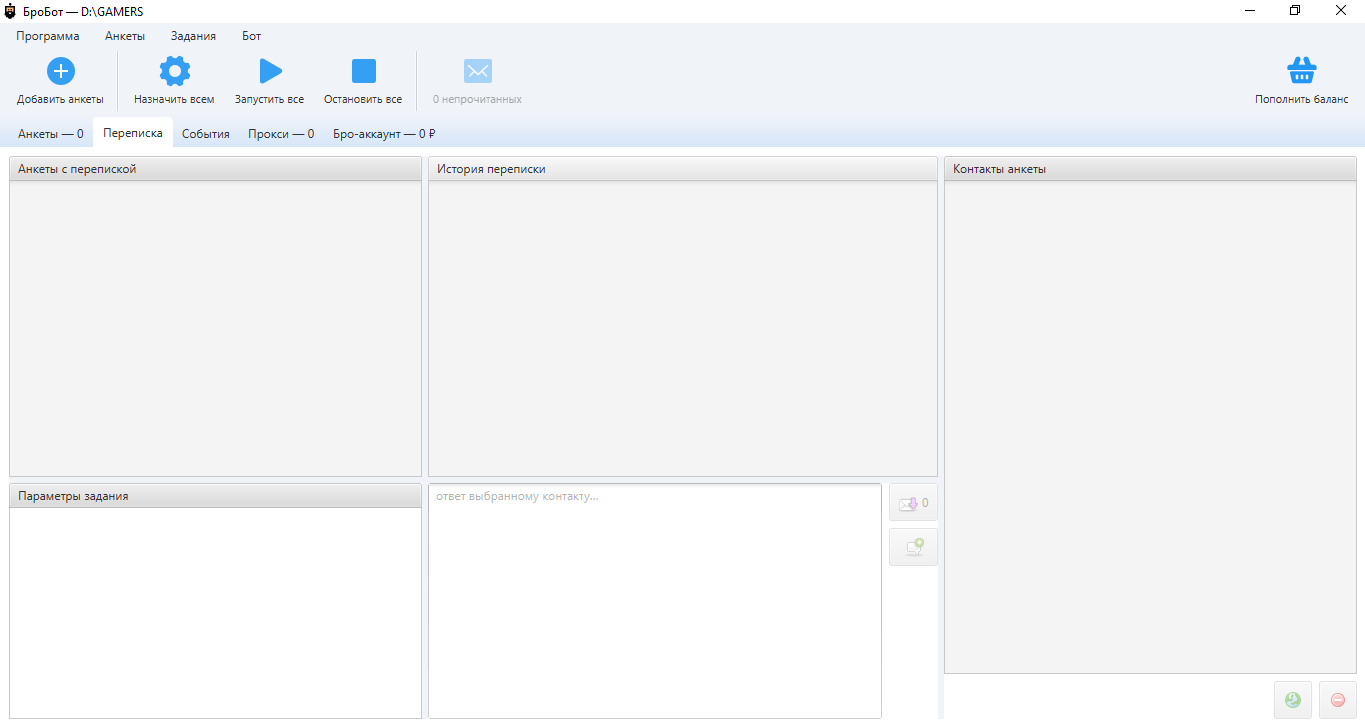Click the speech bubble with plus button
The image size is (1365, 728).
coord(913,547)
